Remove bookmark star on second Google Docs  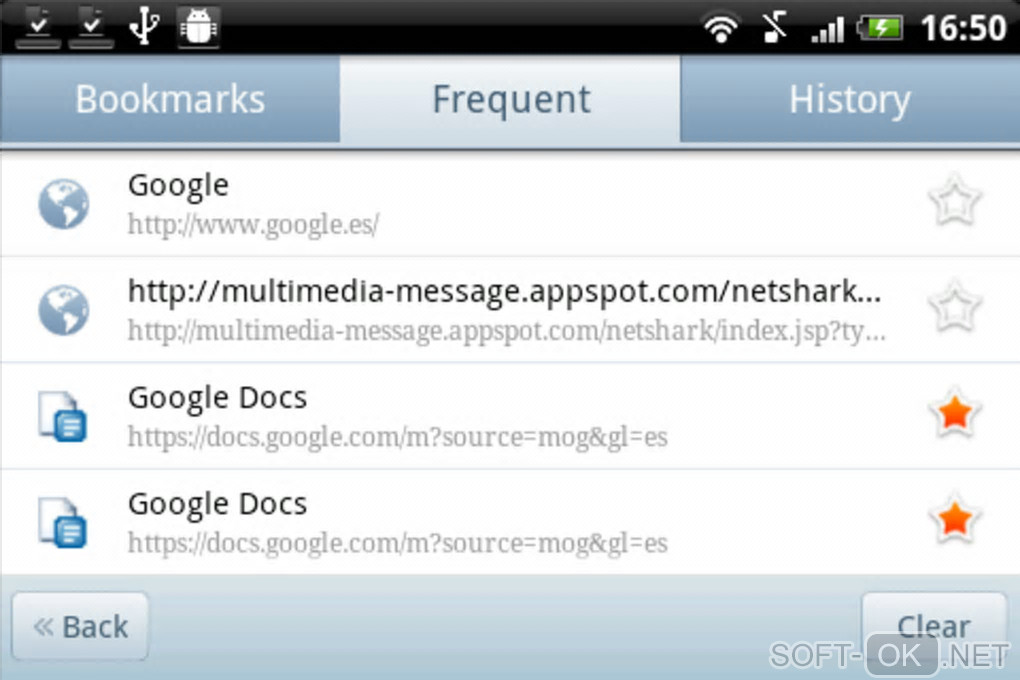click(x=954, y=519)
